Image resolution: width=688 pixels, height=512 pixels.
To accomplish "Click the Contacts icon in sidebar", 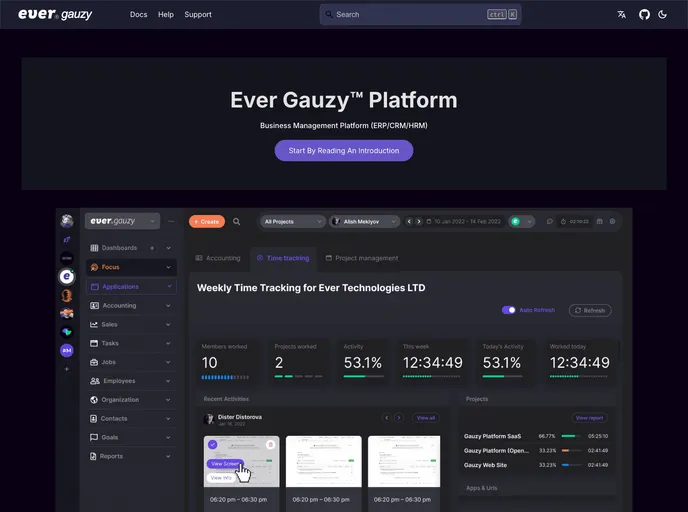I will (x=93, y=419).
